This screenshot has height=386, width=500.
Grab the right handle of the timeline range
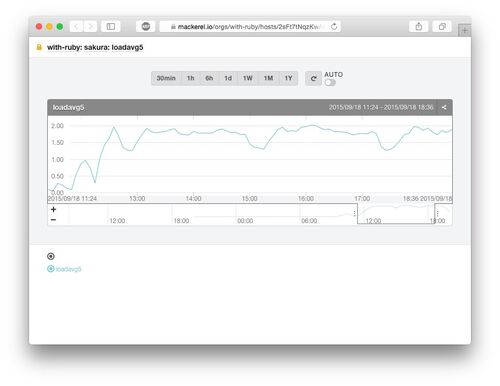[x=437, y=213]
